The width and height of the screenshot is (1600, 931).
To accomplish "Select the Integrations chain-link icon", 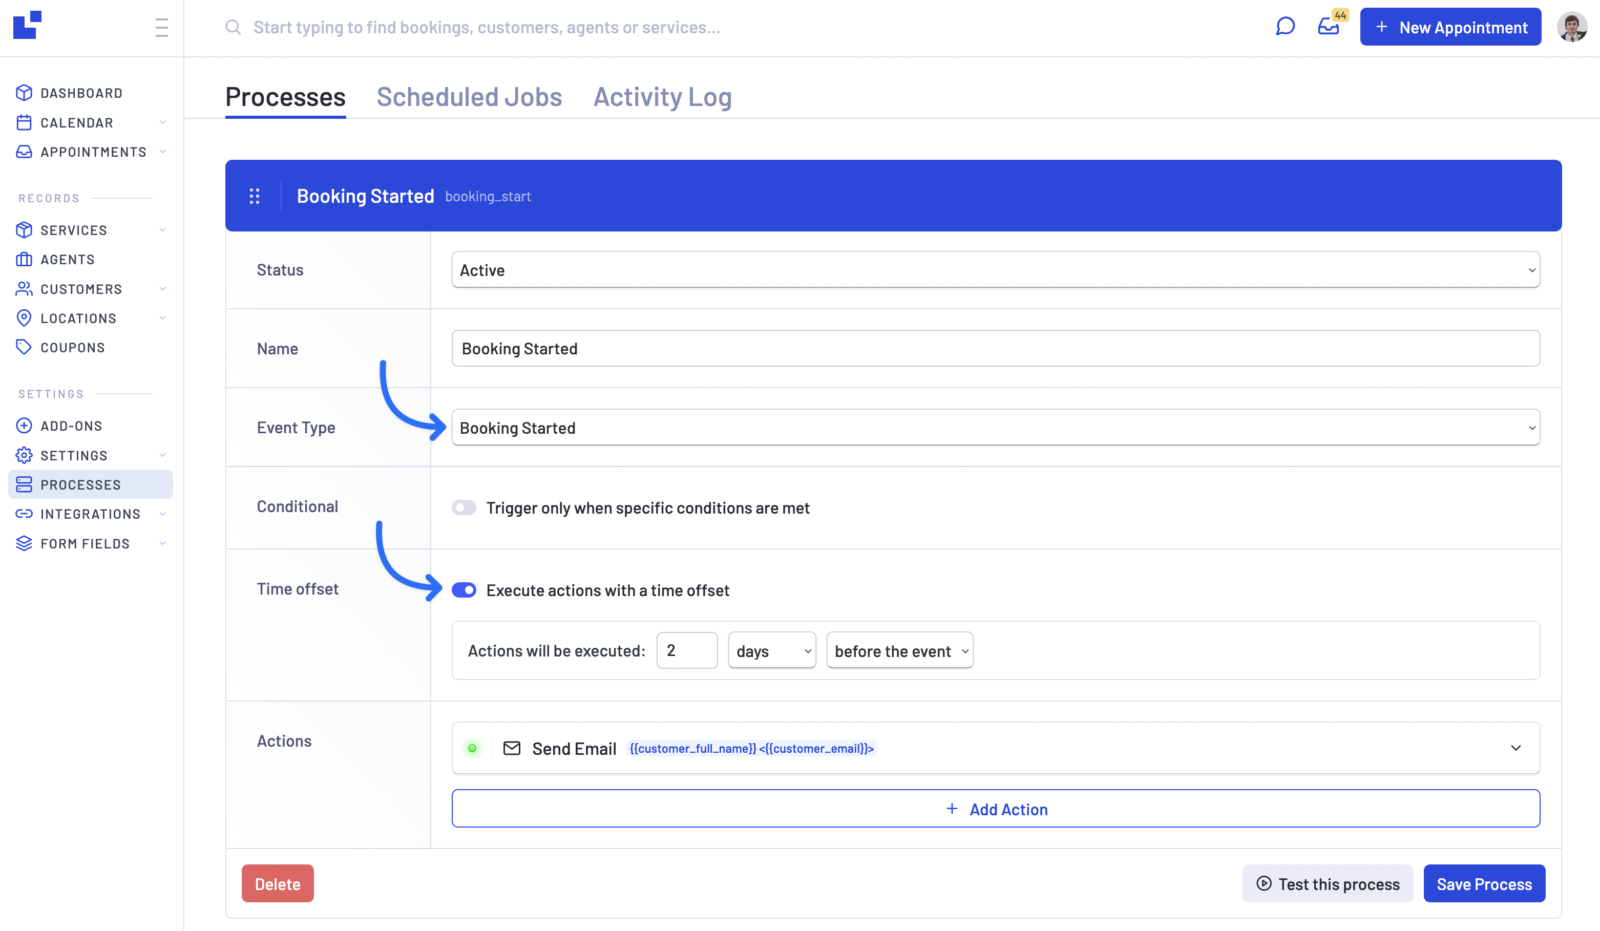I will (24, 513).
